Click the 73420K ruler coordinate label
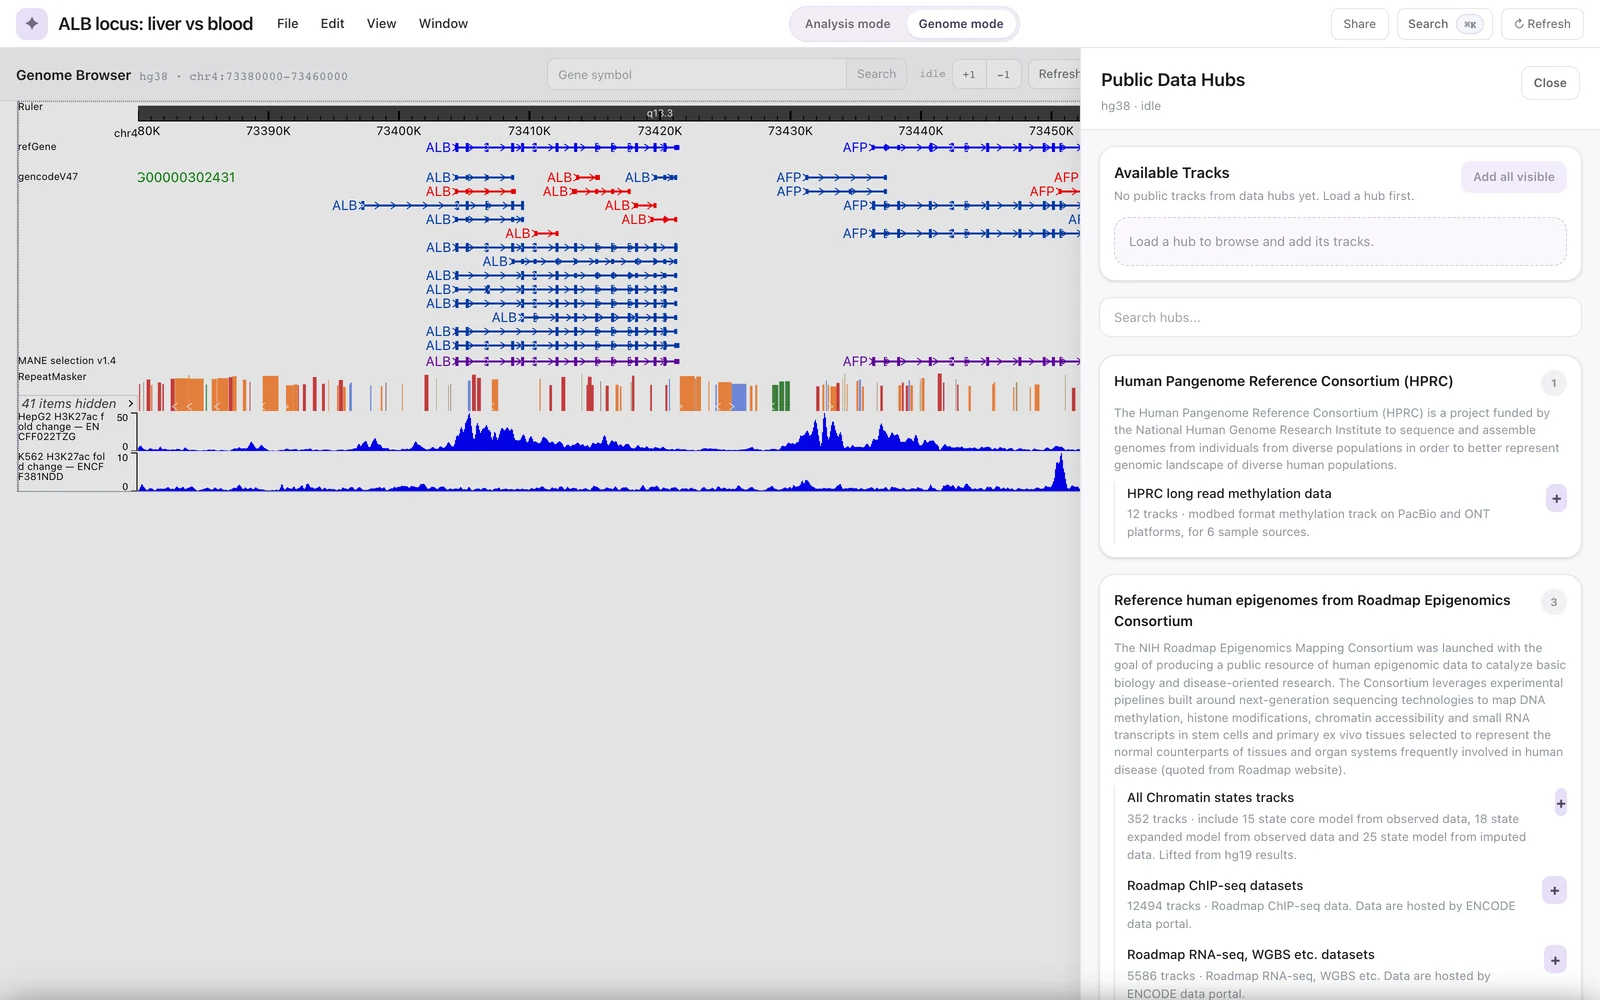Screen dimensions: 1600x1000 click(x=660, y=131)
